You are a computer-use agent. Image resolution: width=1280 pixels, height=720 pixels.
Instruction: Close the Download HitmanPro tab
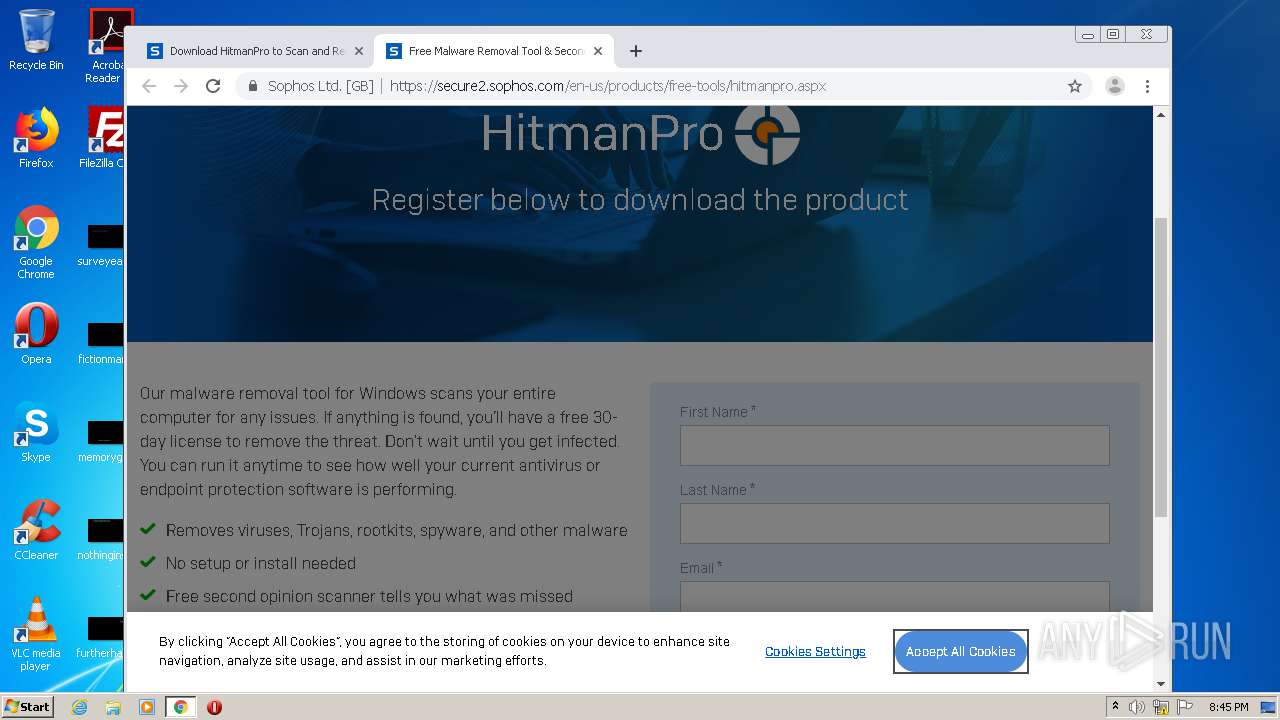358,51
